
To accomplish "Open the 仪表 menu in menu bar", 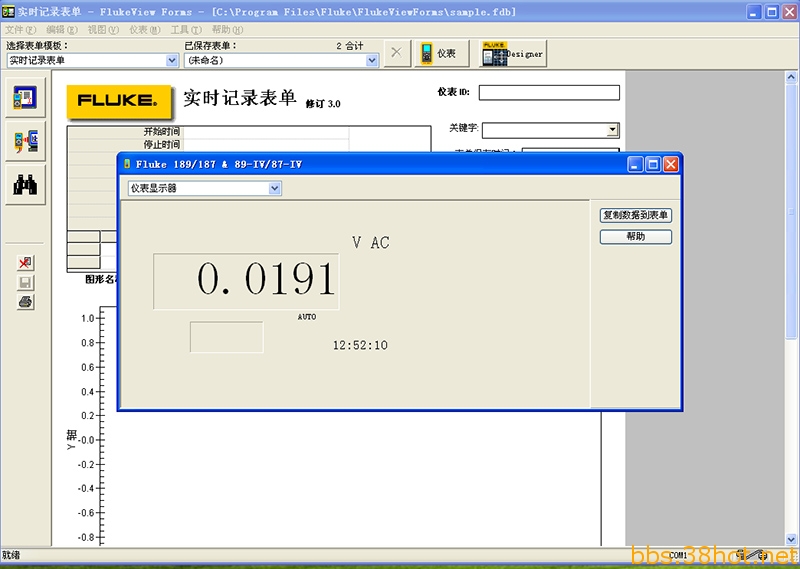I will [145, 30].
